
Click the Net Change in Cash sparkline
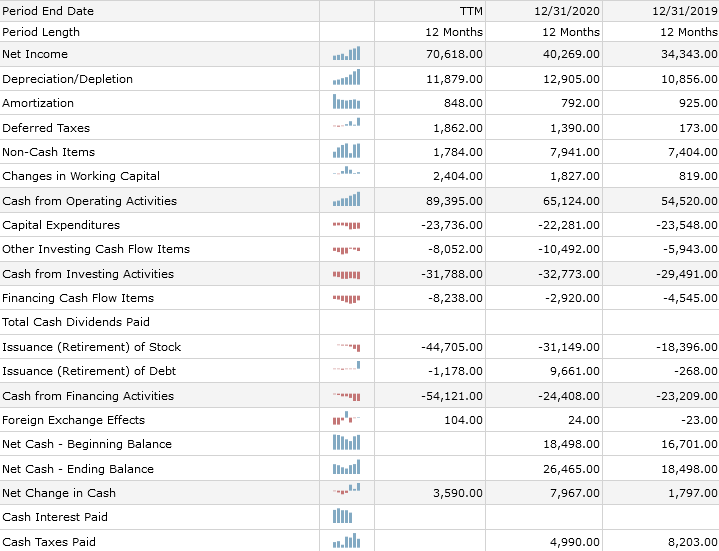pyautogui.click(x=346, y=493)
